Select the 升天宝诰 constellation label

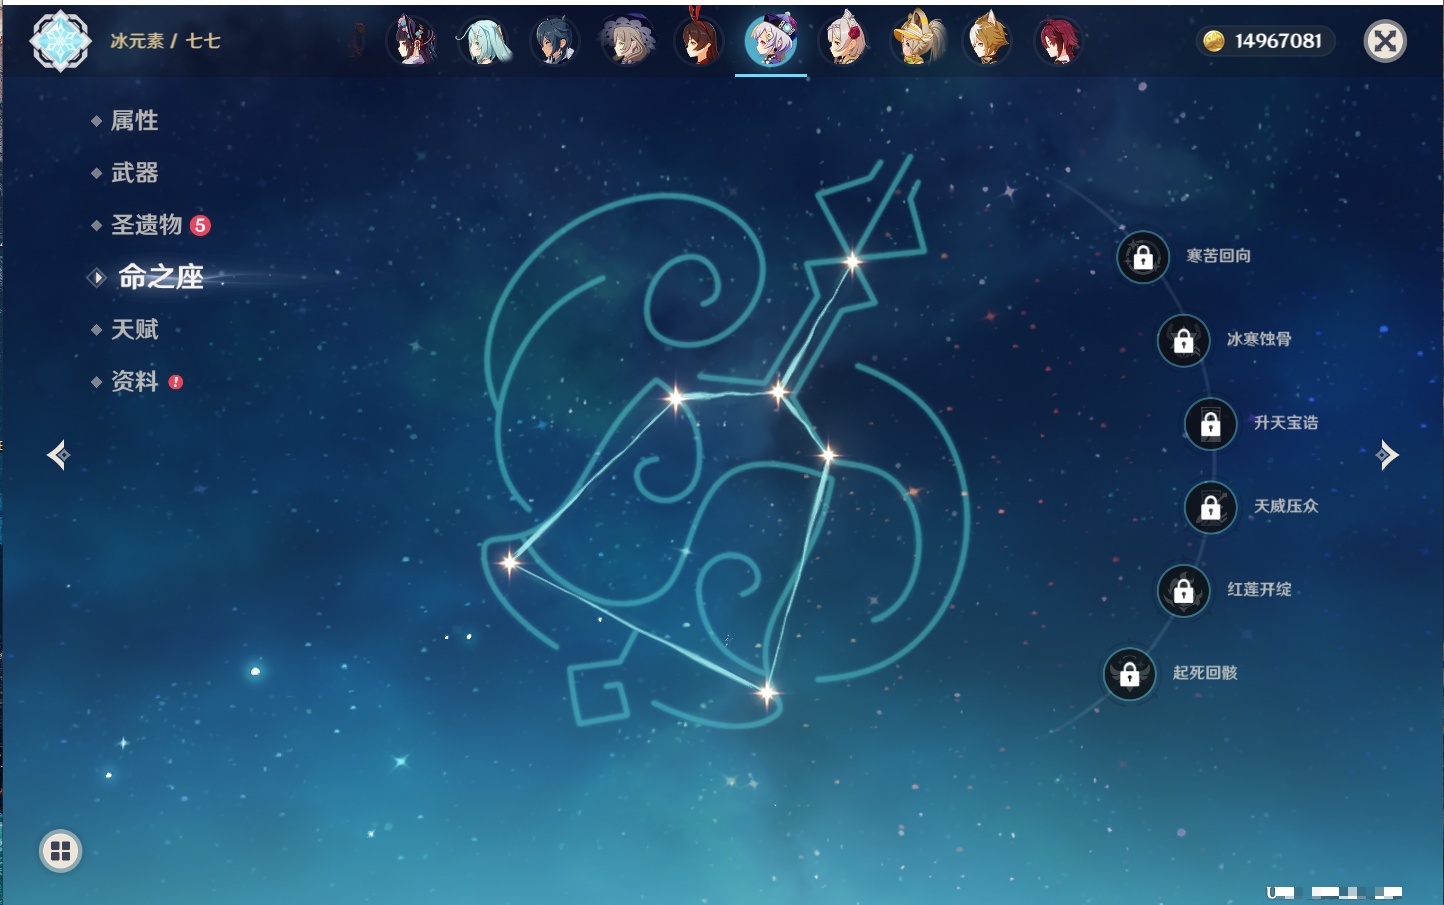[1285, 423]
